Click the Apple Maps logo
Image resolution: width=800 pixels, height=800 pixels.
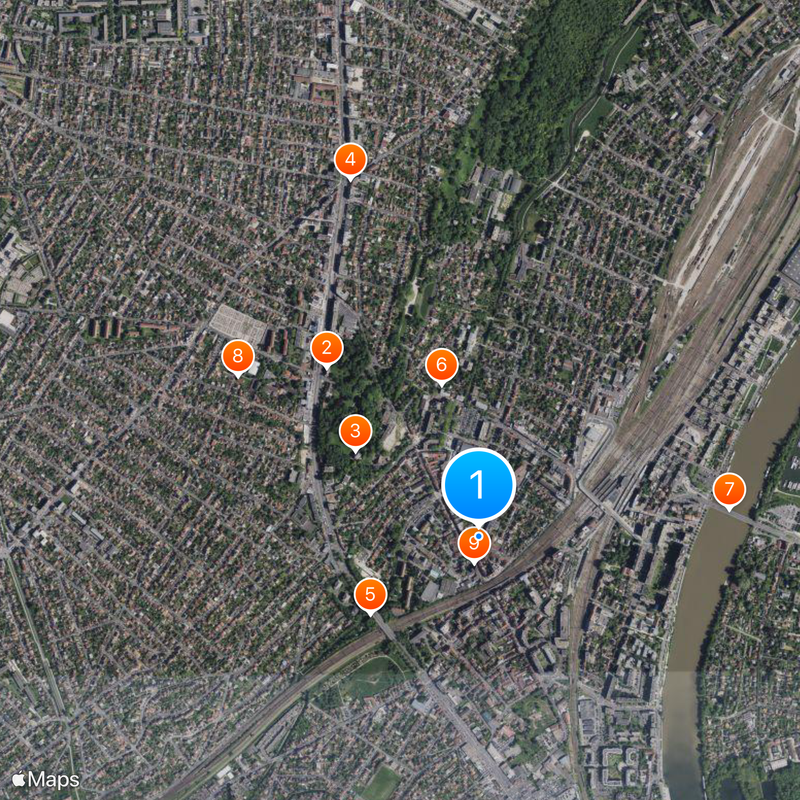click(46, 780)
